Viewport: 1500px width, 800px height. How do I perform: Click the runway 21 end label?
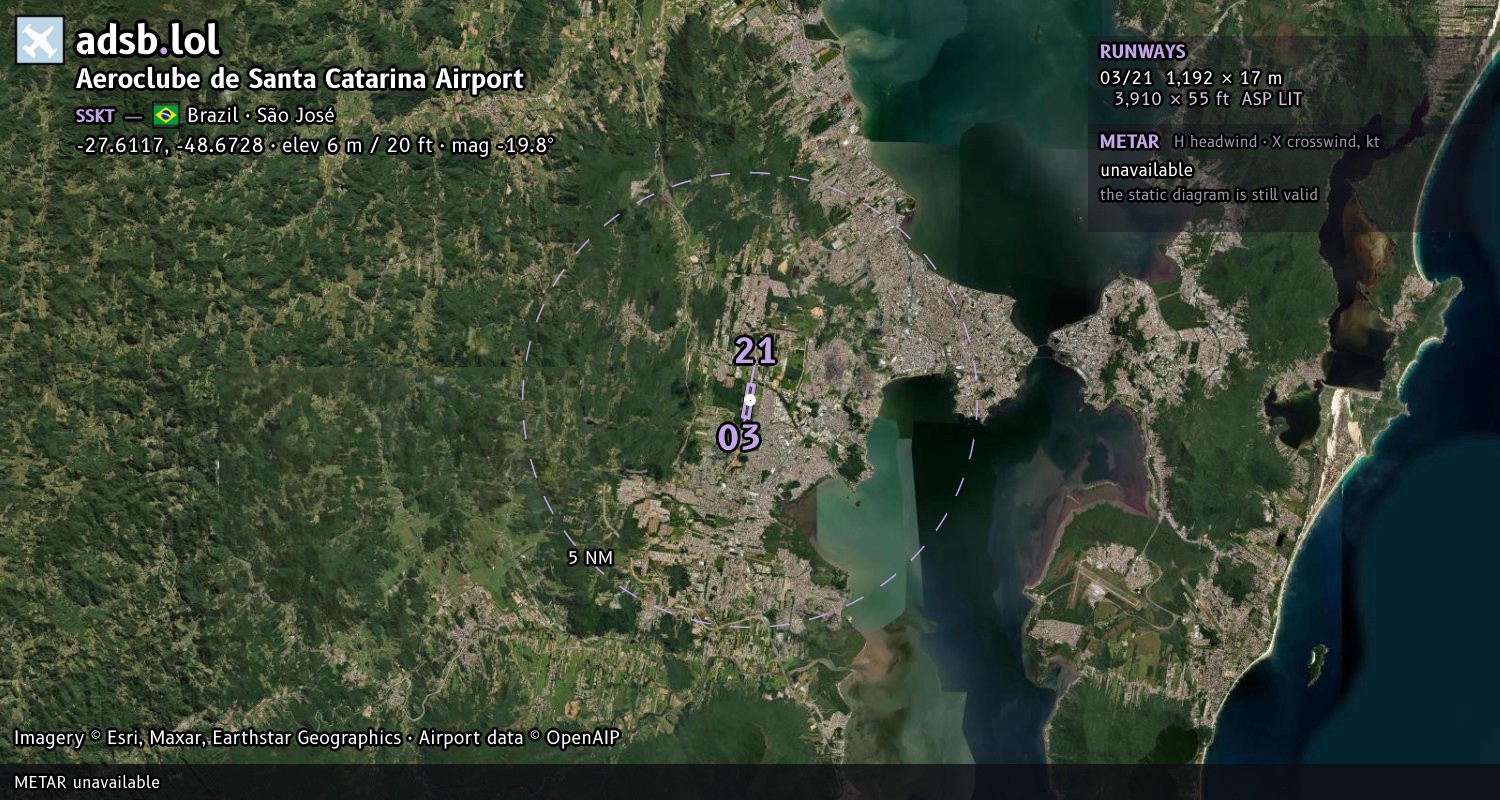tap(755, 351)
